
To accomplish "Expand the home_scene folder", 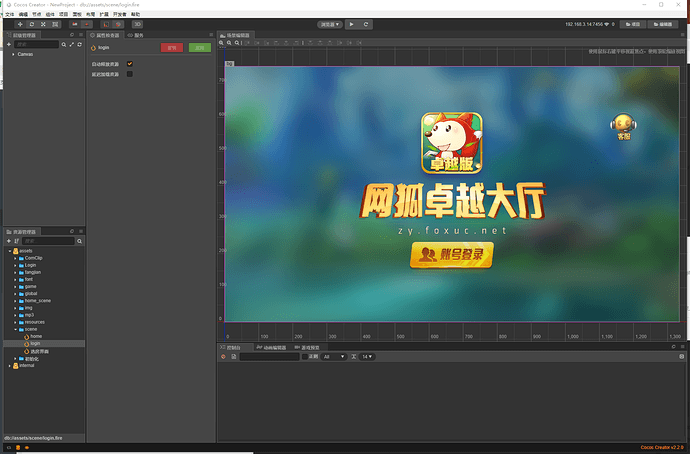I will click(x=15, y=301).
